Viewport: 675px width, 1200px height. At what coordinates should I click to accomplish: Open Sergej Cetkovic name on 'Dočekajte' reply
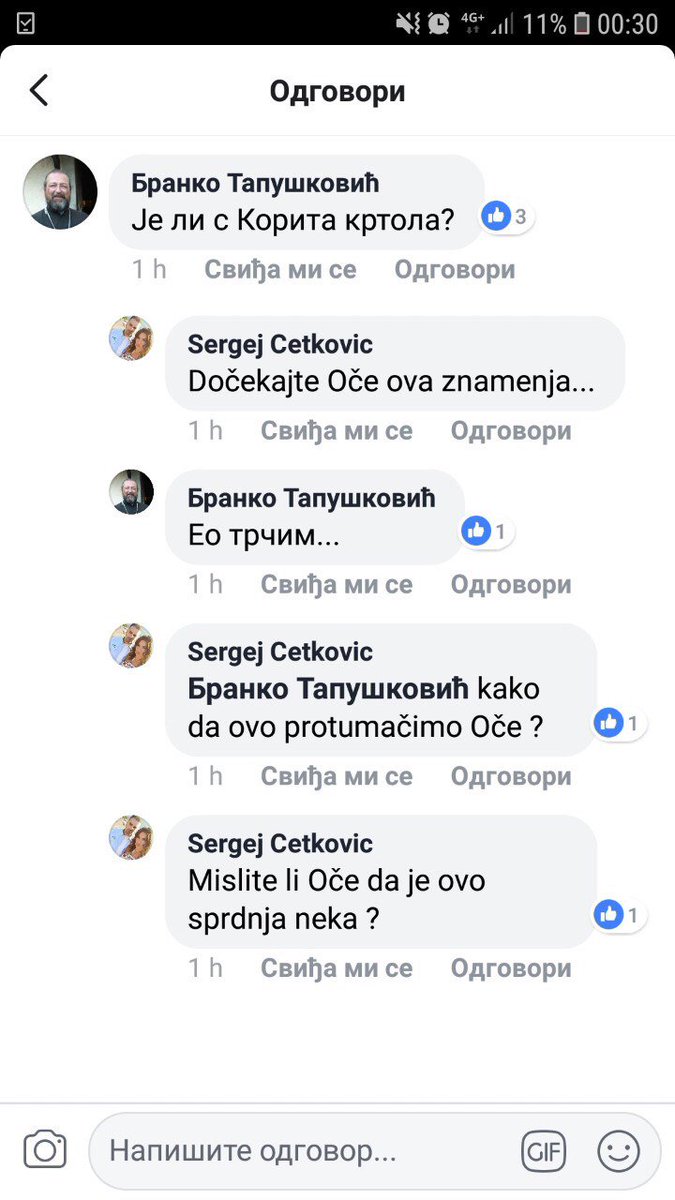pos(280,345)
